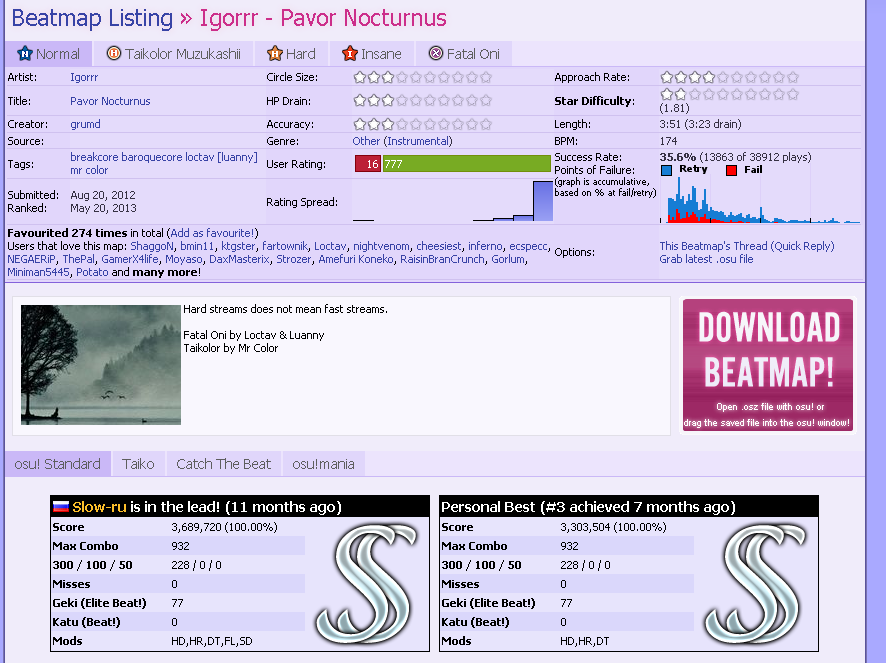This screenshot has height=663, width=886.
Task: Click the Quick Reply link
Action: click(x=802, y=246)
